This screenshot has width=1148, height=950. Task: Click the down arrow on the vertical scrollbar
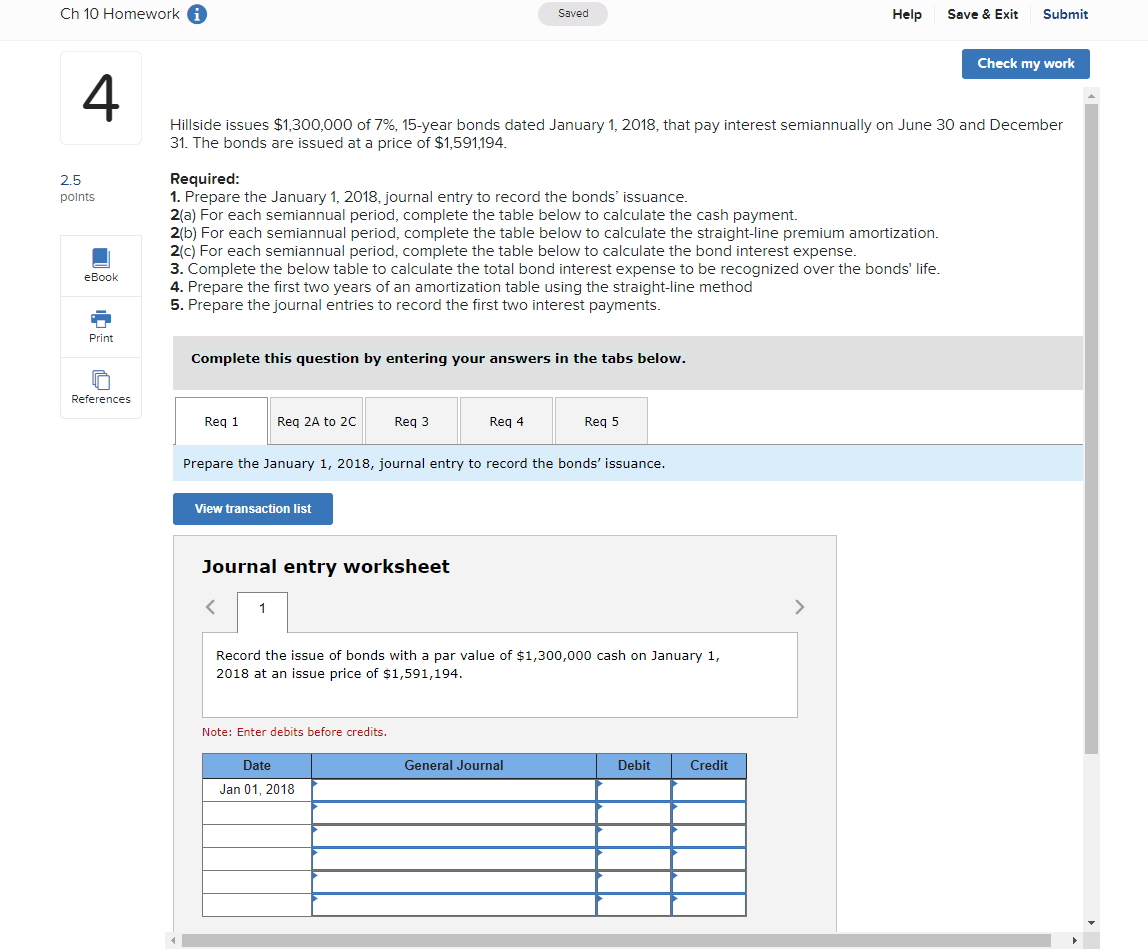click(x=1090, y=924)
